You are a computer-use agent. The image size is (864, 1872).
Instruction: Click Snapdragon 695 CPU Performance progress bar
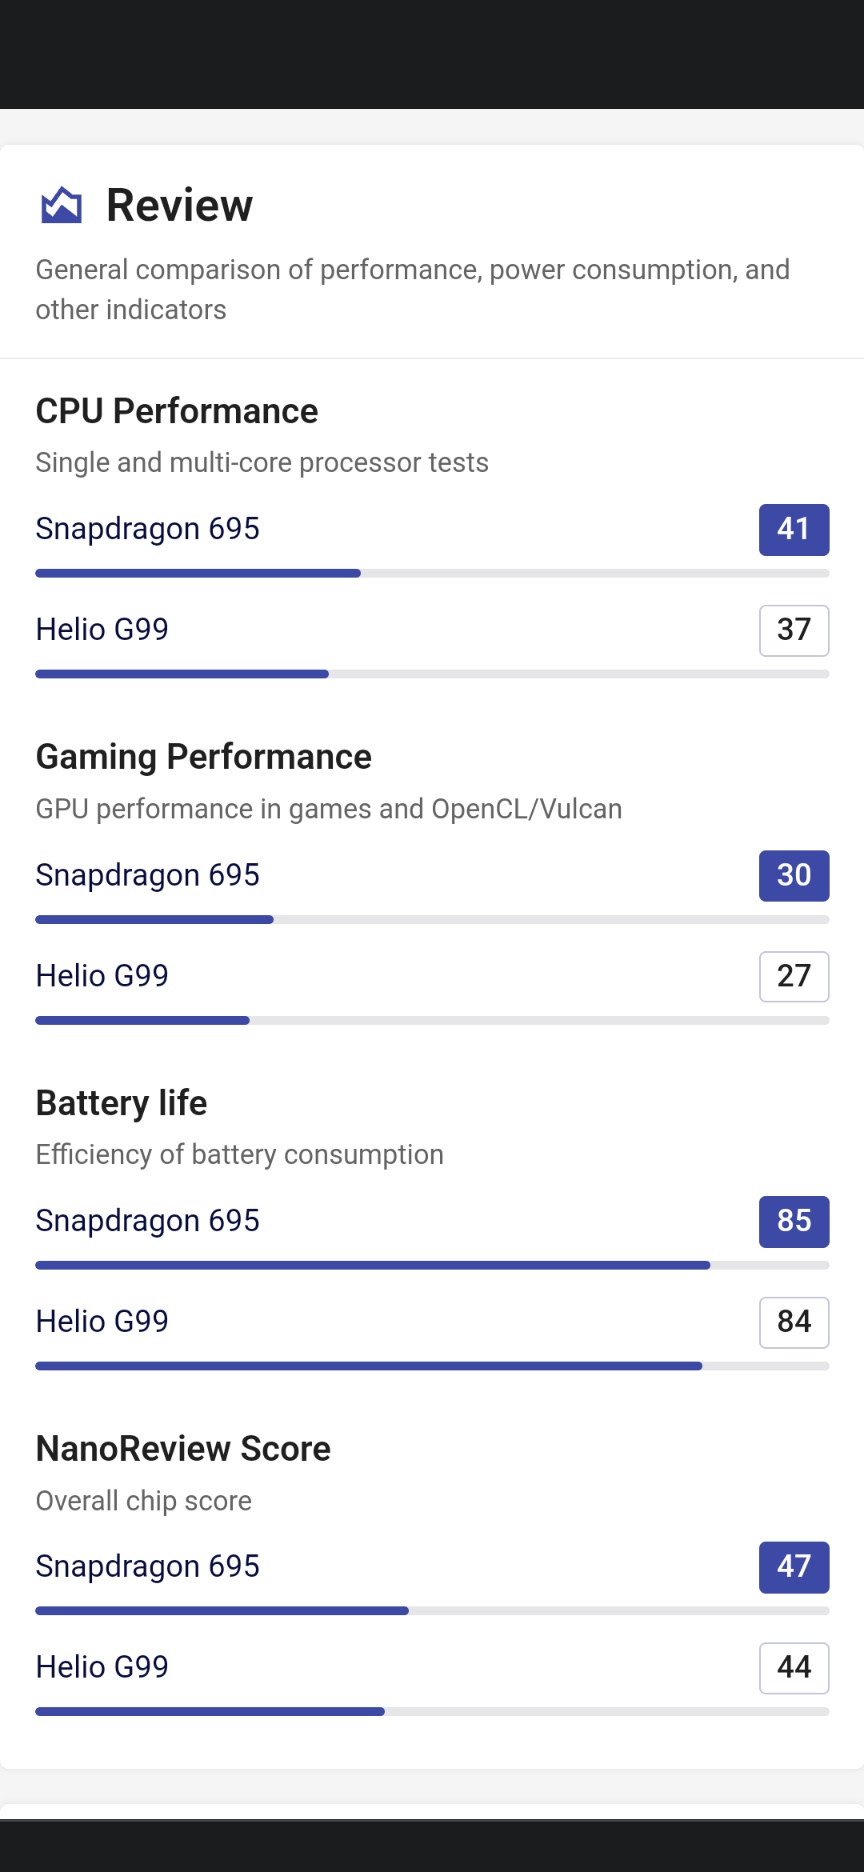pos(432,573)
